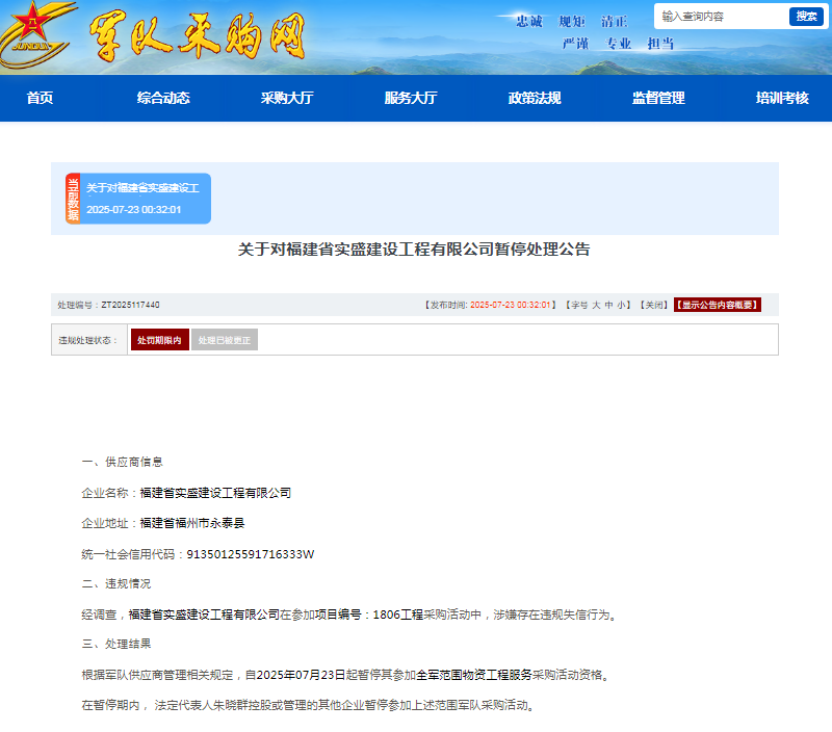The width and height of the screenshot is (832, 732).
Task: Open the 服务大厅 navigation tab
Action: pos(411,98)
